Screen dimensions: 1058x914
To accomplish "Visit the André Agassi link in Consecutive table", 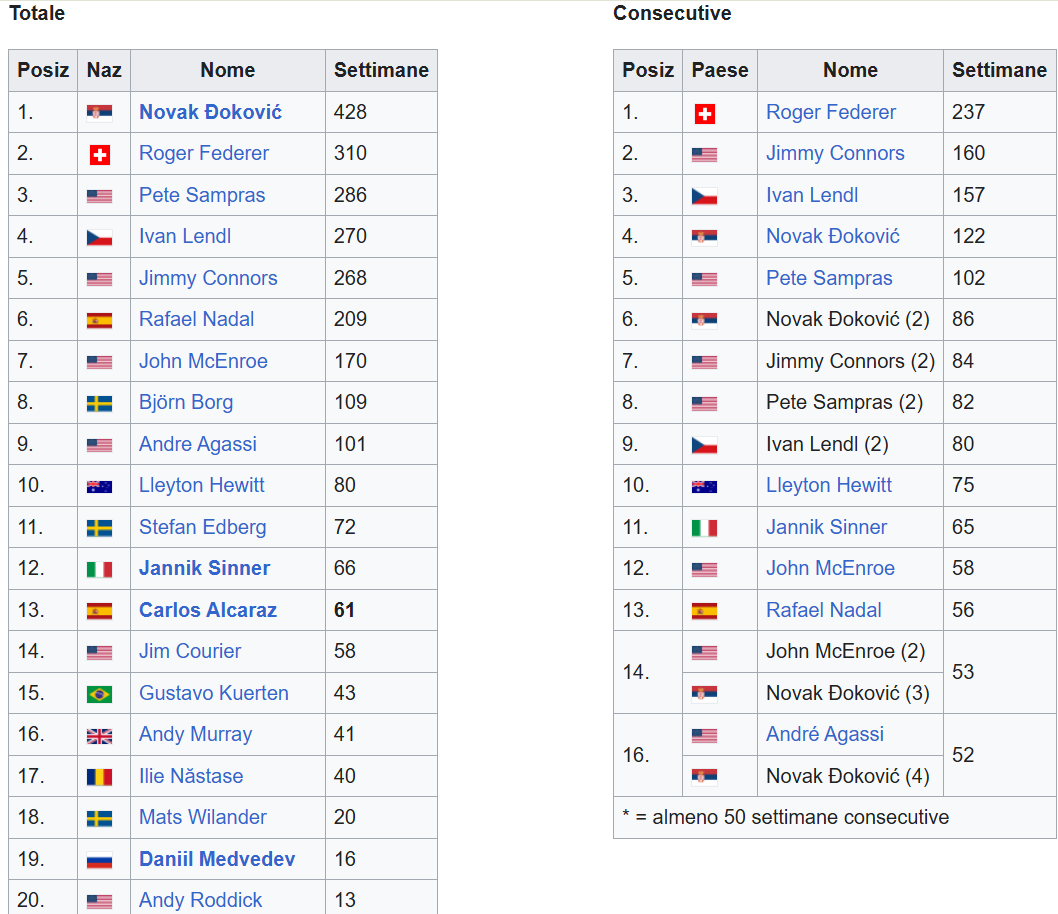I will (825, 734).
